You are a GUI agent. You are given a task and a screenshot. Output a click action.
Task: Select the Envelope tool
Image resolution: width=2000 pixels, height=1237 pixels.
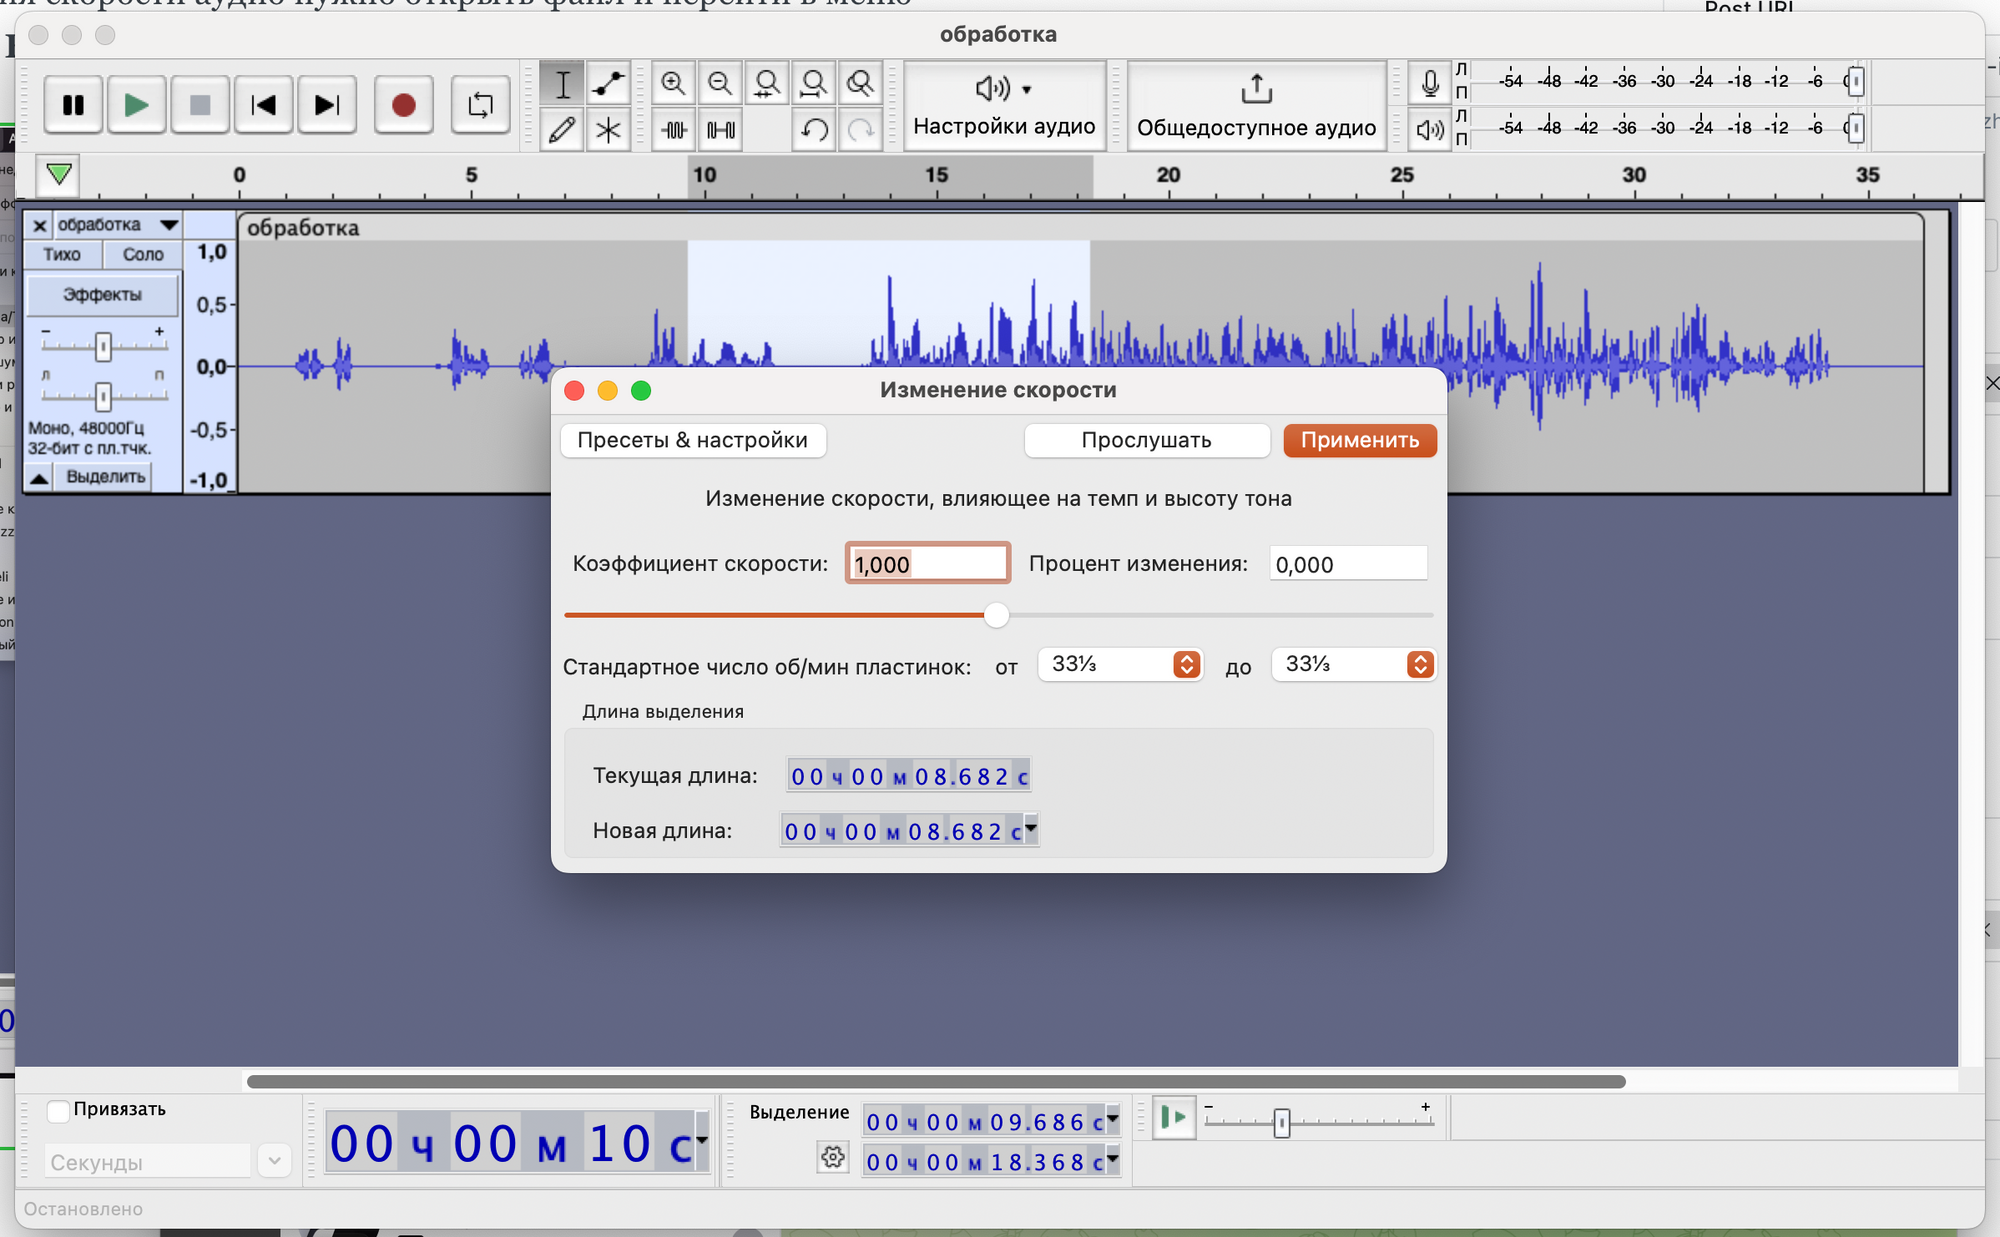click(608, 84)
